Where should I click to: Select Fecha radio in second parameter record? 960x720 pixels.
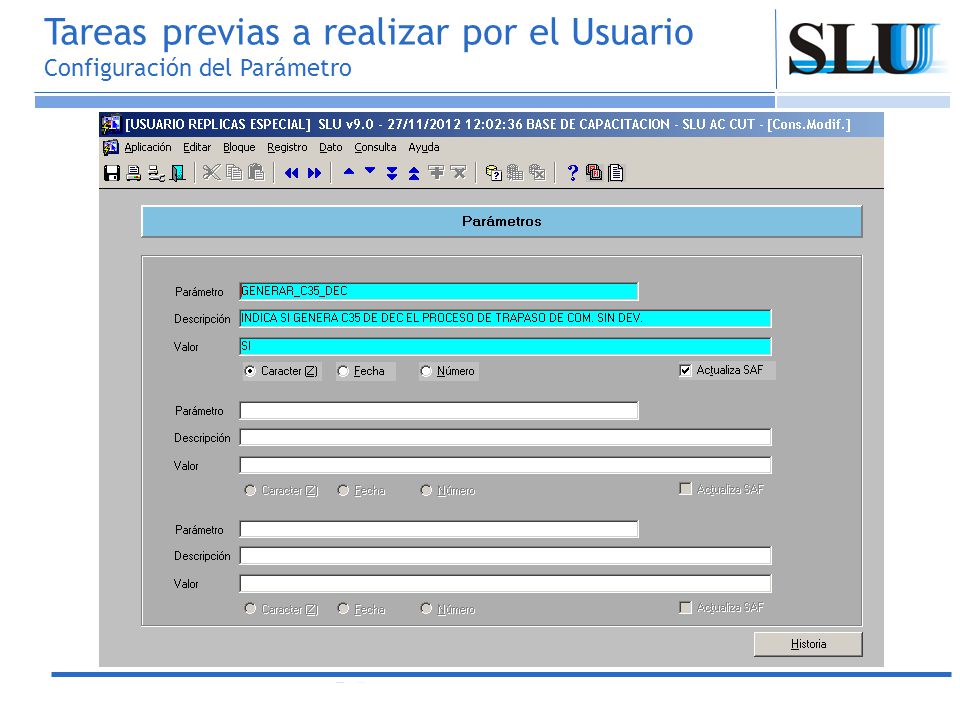pyautogui.click(x=343, y=490)
